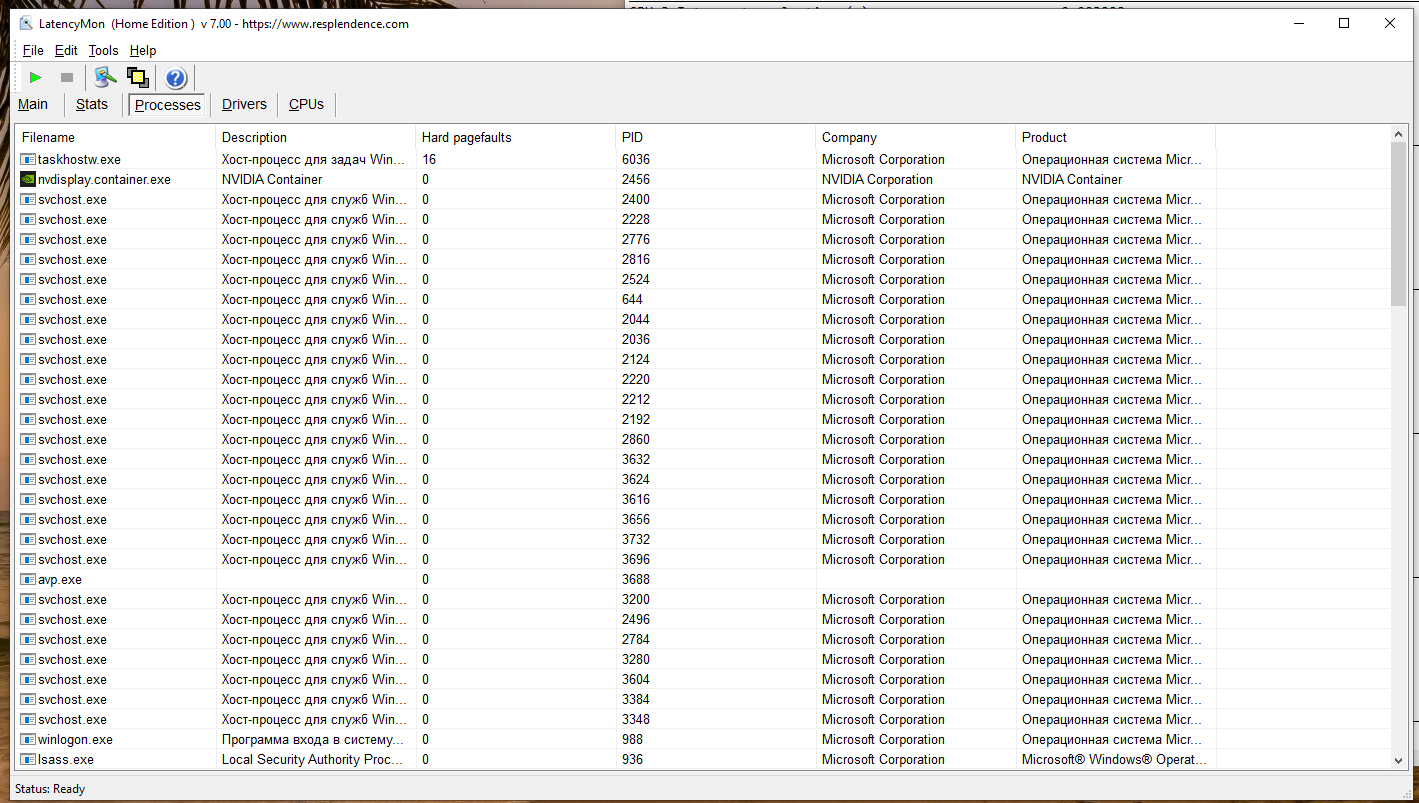This screenshot has width=1419, height=803.
Task: Click the gray stop monitor icon
Action: point(67,77)
